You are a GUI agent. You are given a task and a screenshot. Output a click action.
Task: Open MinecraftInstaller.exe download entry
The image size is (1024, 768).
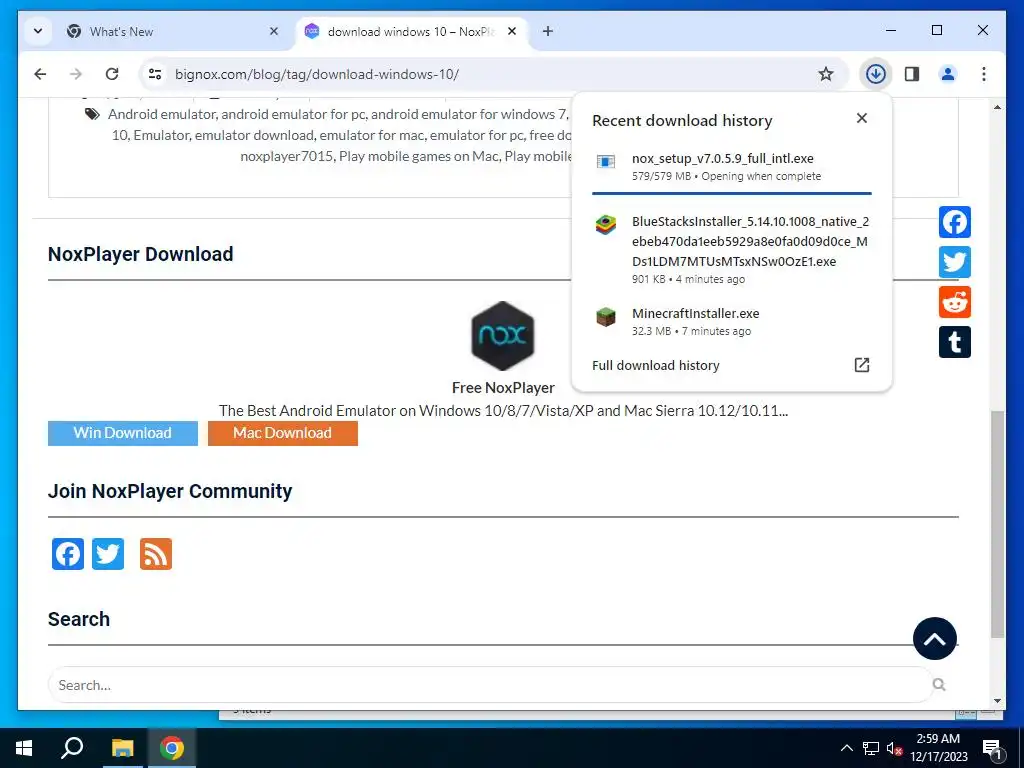(x=731, y=321)
